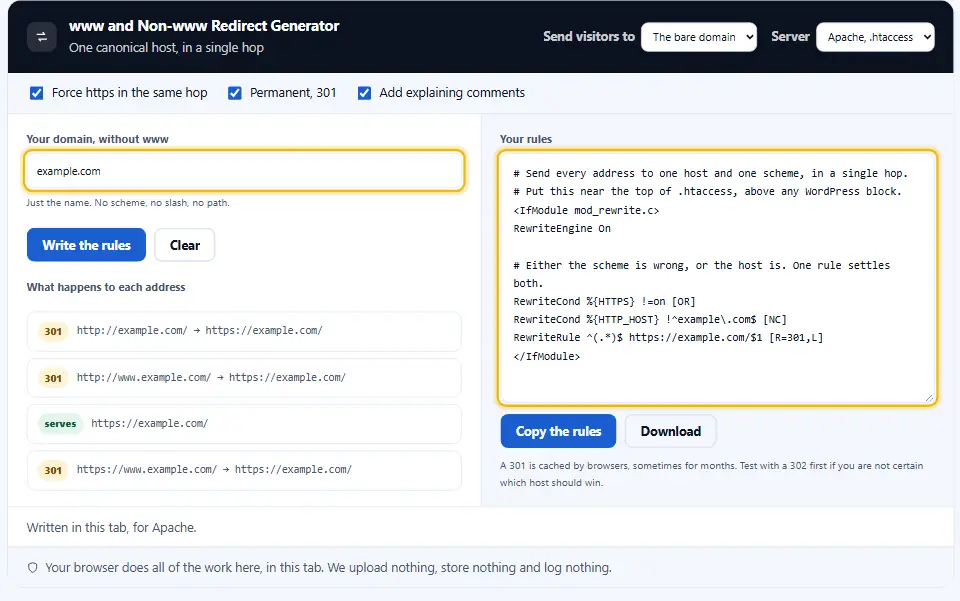960x601 pixels.
Task: Click the 'One canonical host' subtitle
Action: (x=167, y=48)
